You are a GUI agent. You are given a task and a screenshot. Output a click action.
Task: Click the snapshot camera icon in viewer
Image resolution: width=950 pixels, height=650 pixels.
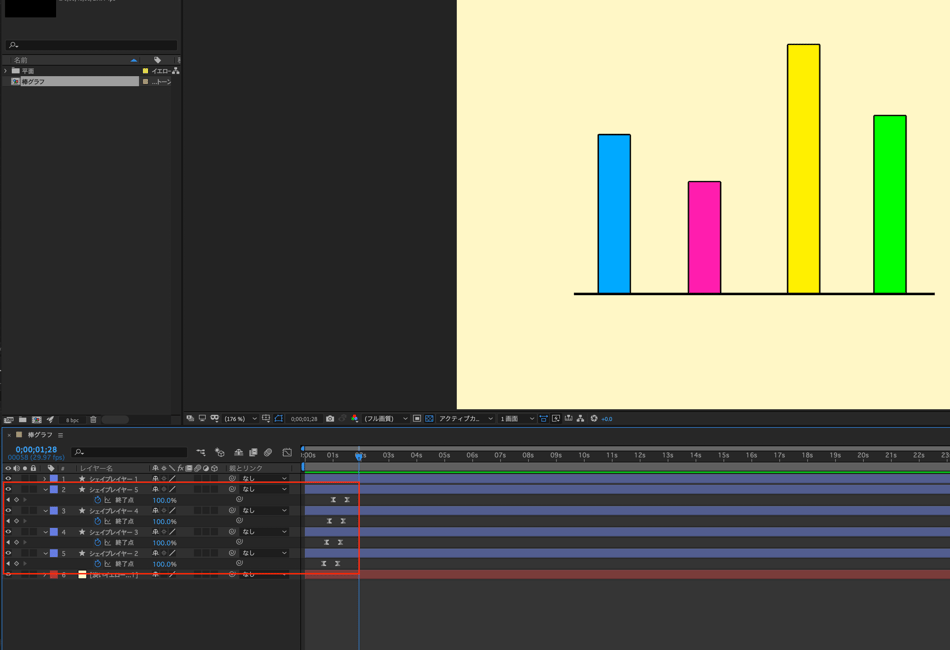(330, 419)
